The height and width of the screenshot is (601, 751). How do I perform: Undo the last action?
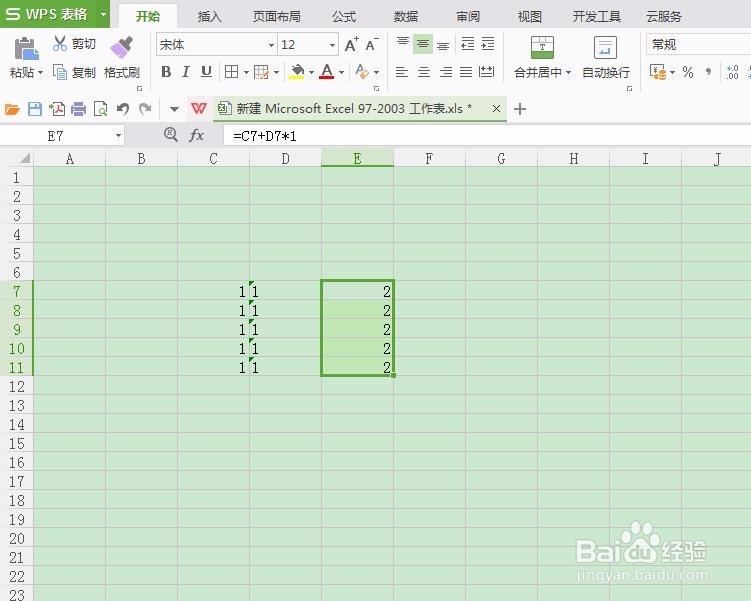tap(123, 109)
